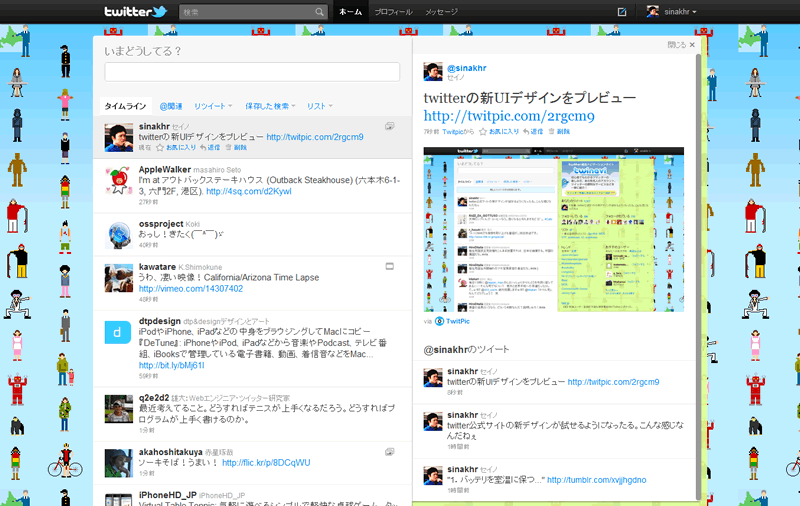Image resolution: width=800 pixels, height=506 pixels.
Task: Switch to the @関連 tab
Action: pos(171,106)
